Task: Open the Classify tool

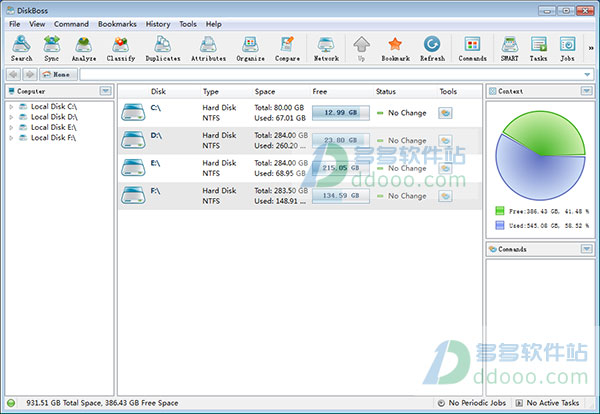Action: tap(121, 49)
